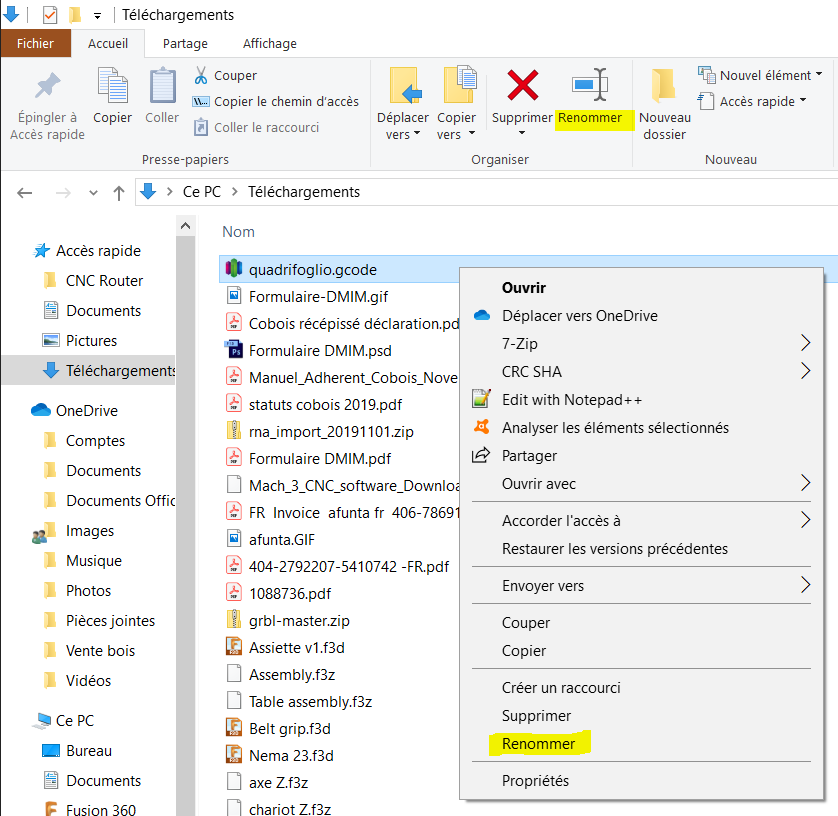Click the Couper scissors icon
Image resolution: width=838 pixels, height=816 pixels.
point(200,75)
